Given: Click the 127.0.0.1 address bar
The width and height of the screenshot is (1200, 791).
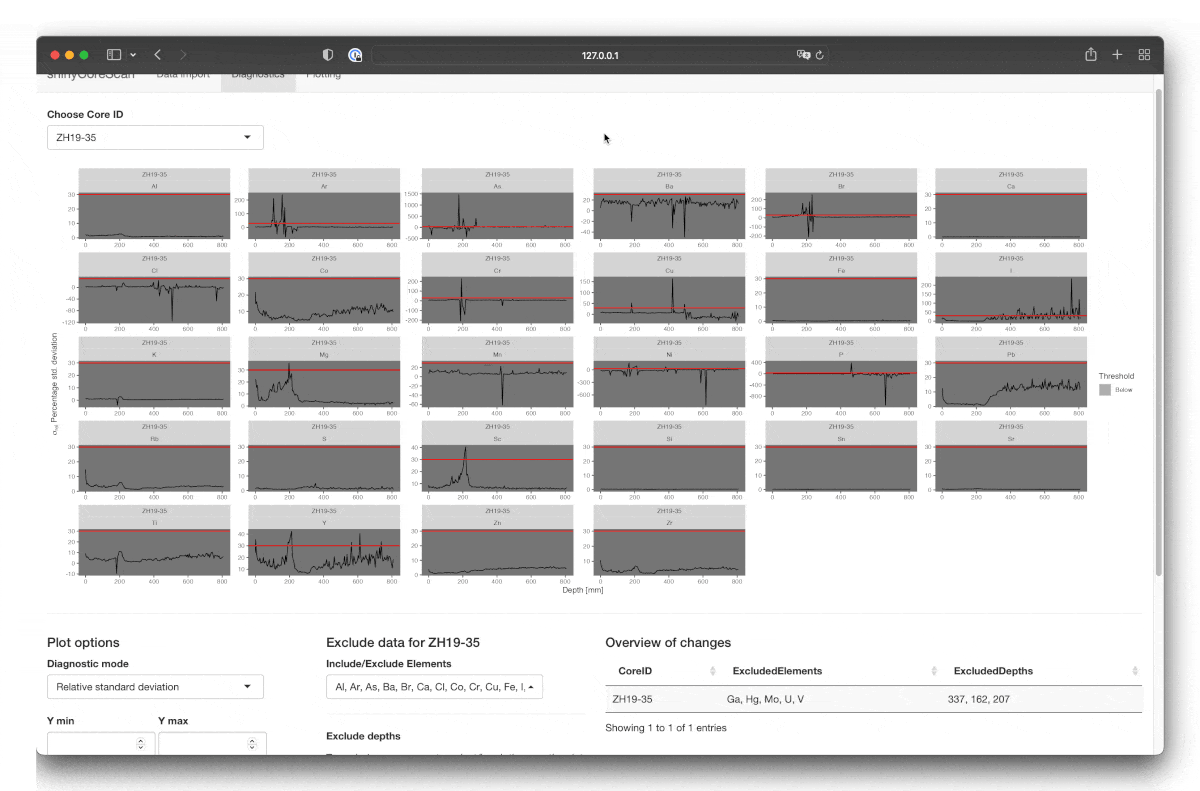Looking at the screenshot, I should (600, 55).
